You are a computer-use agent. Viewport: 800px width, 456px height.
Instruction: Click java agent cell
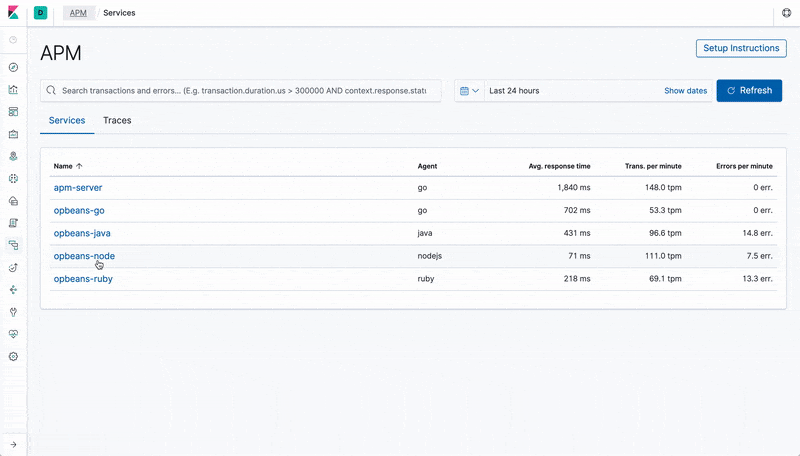pyautogui.click(x=424, y=233)
